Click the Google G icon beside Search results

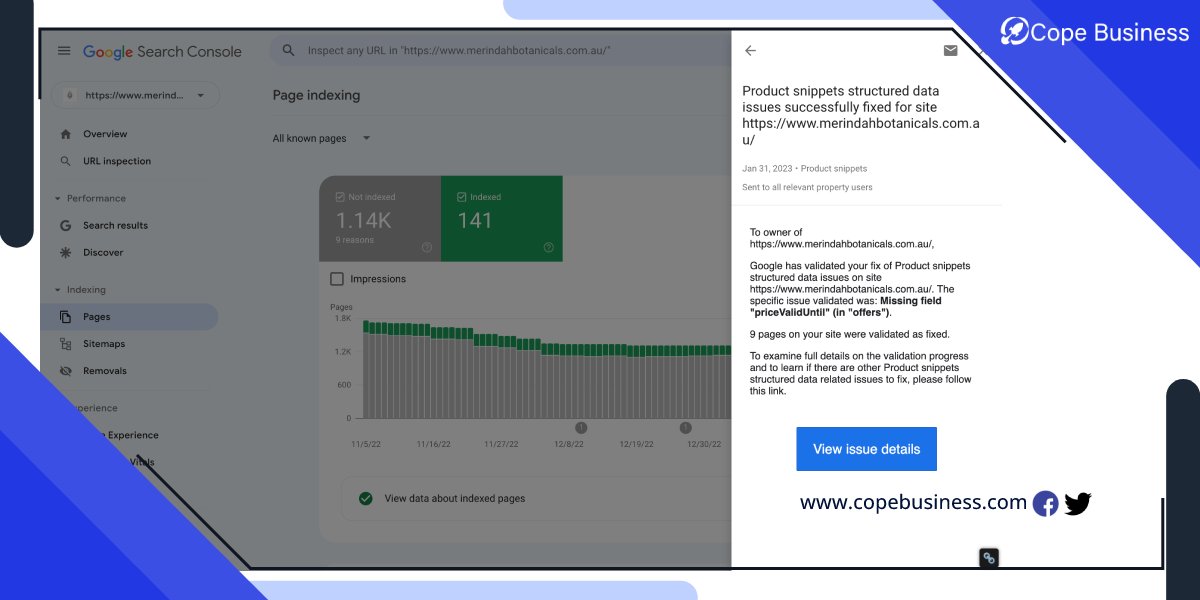(x=66, y=225)
